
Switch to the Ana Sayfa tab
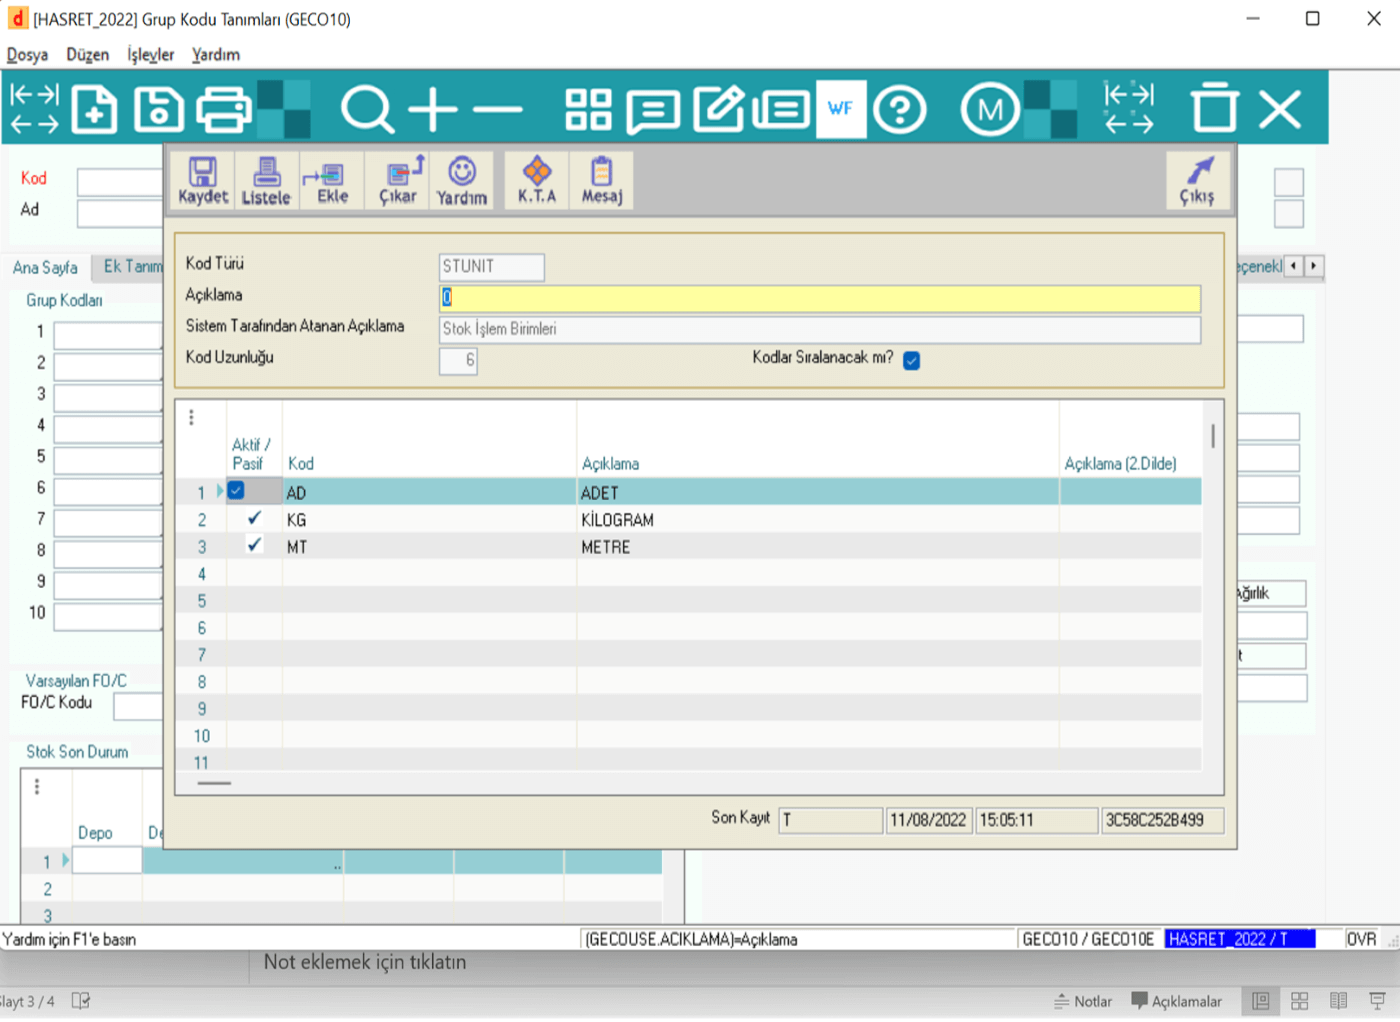tap(45, 267)
